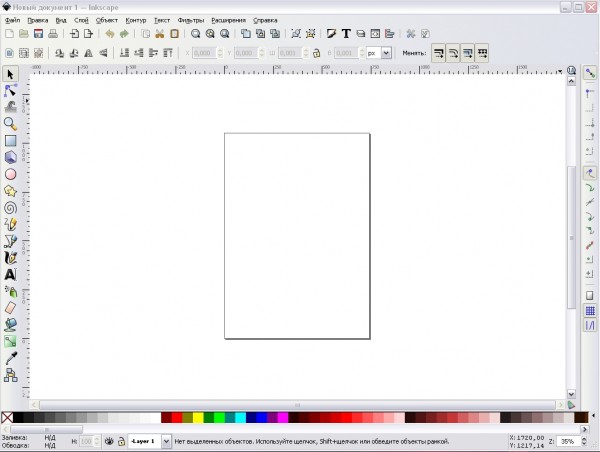Select the Paint Bucket fill tool
Viewport: 600px width, 452px height.
click(10, 325)
